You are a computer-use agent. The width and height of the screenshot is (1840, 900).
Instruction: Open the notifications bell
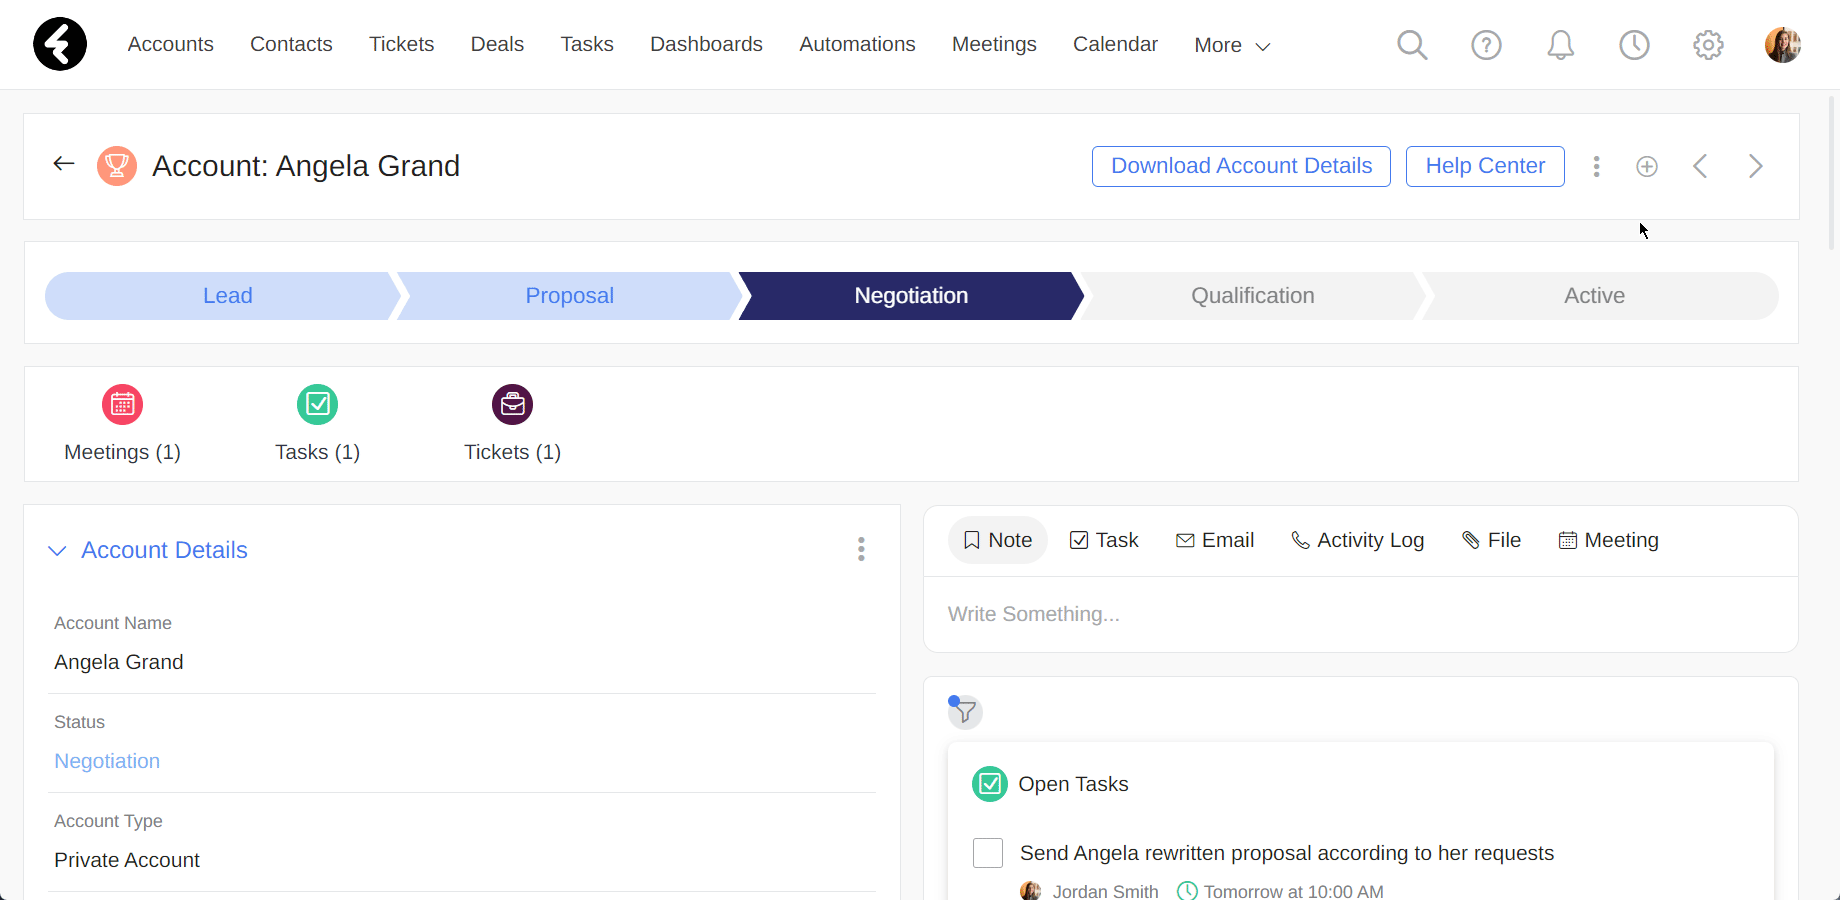pos(1560,45)
